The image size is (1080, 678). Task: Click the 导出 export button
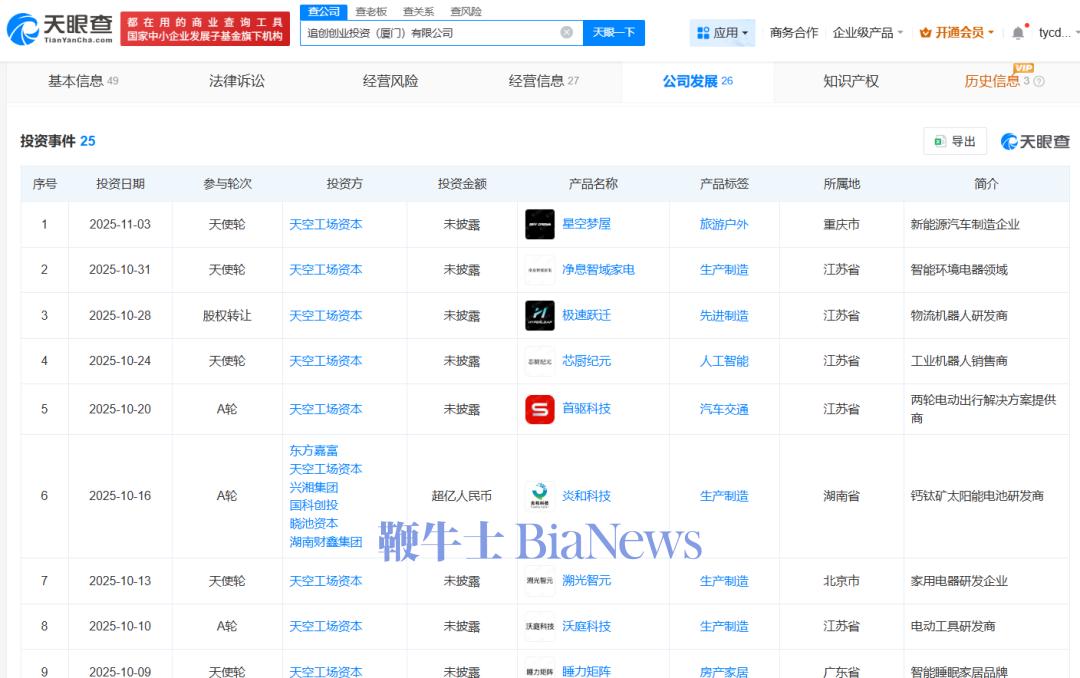click(955, 141)
